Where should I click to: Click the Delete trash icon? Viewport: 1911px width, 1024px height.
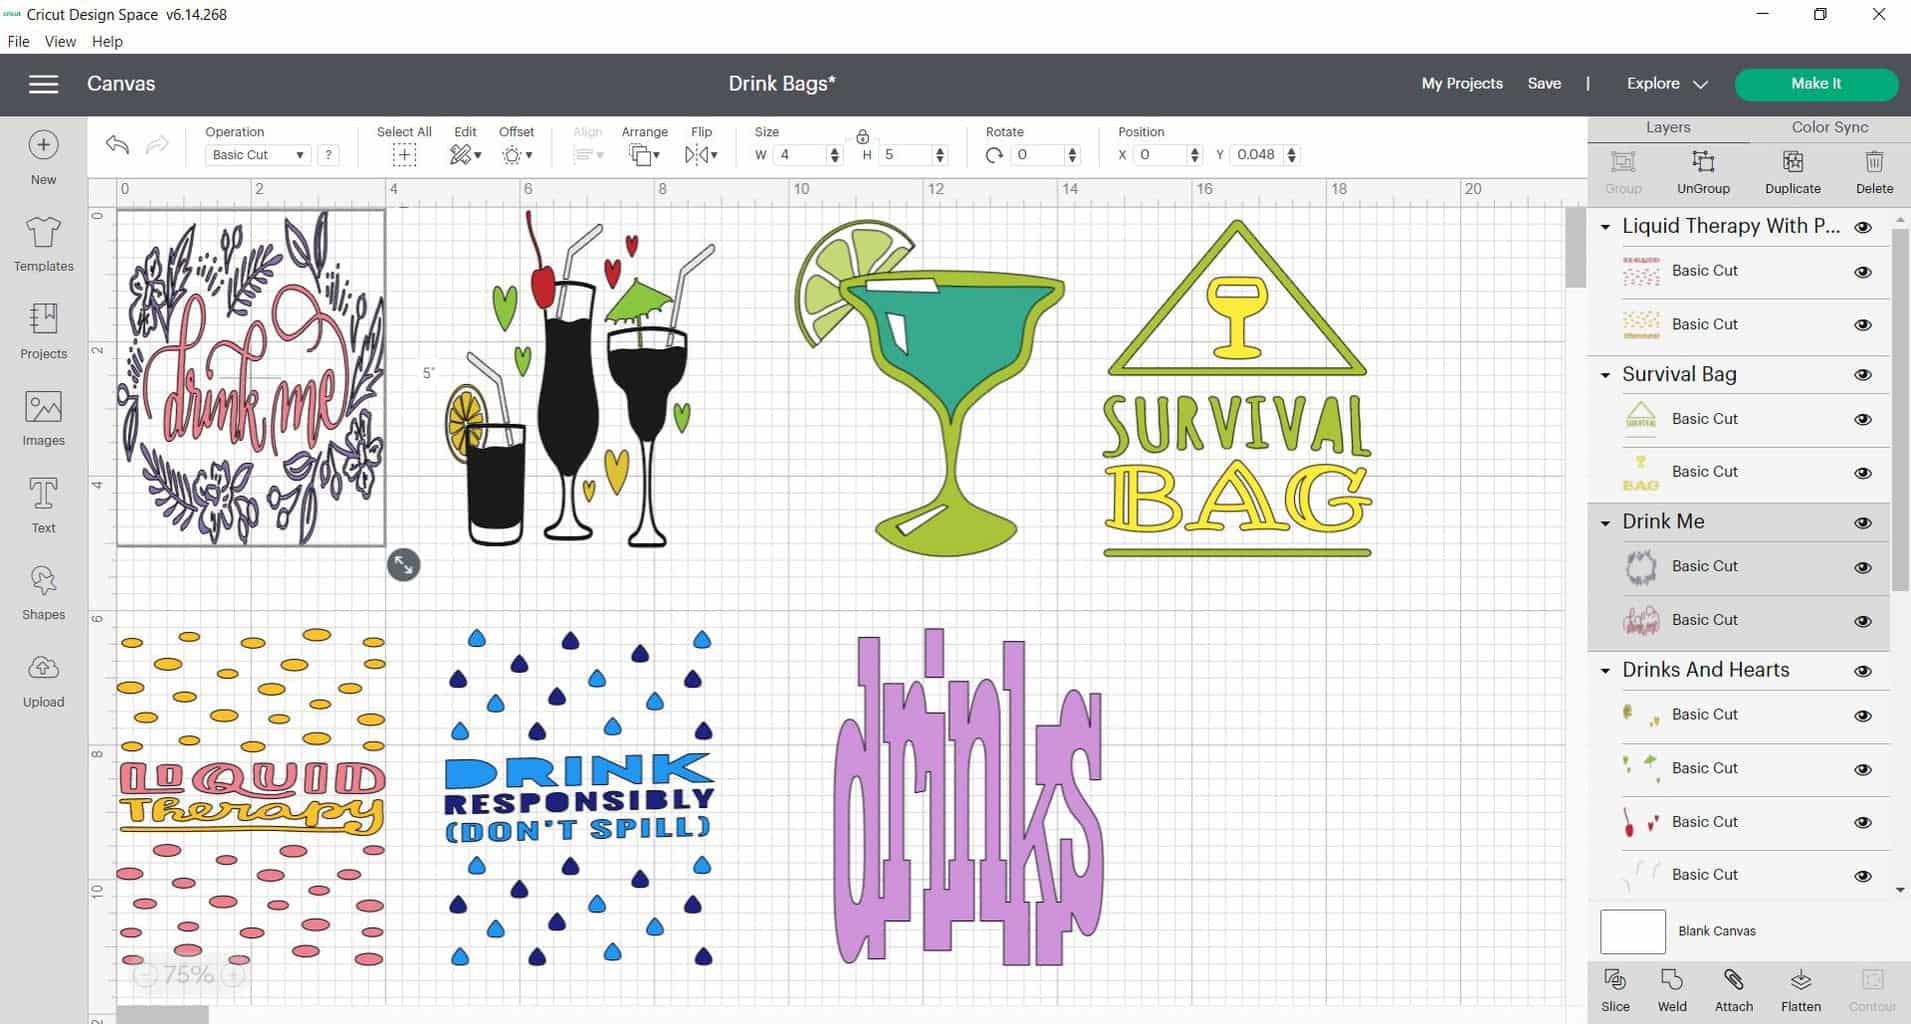[1874, 171]
